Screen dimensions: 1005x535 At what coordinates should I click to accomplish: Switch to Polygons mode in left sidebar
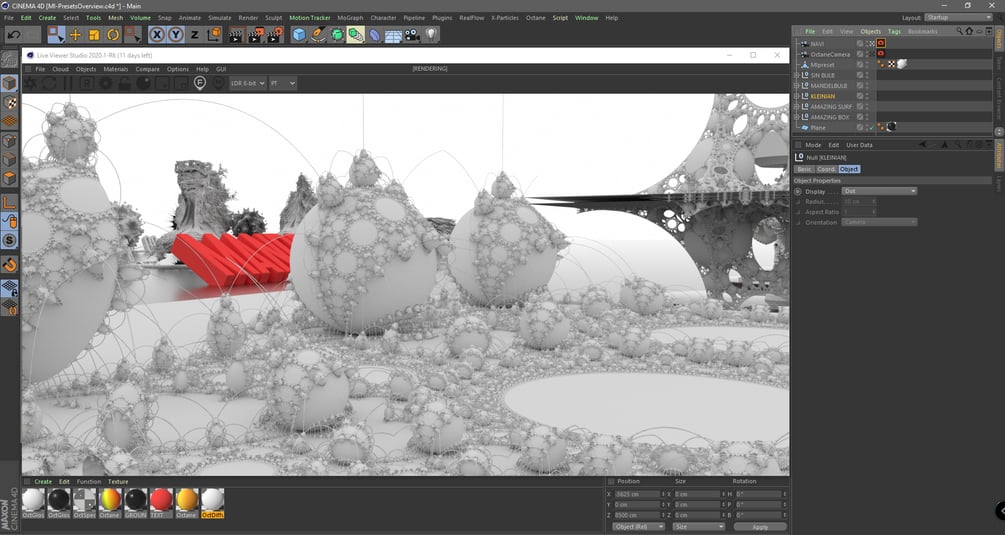9,178
